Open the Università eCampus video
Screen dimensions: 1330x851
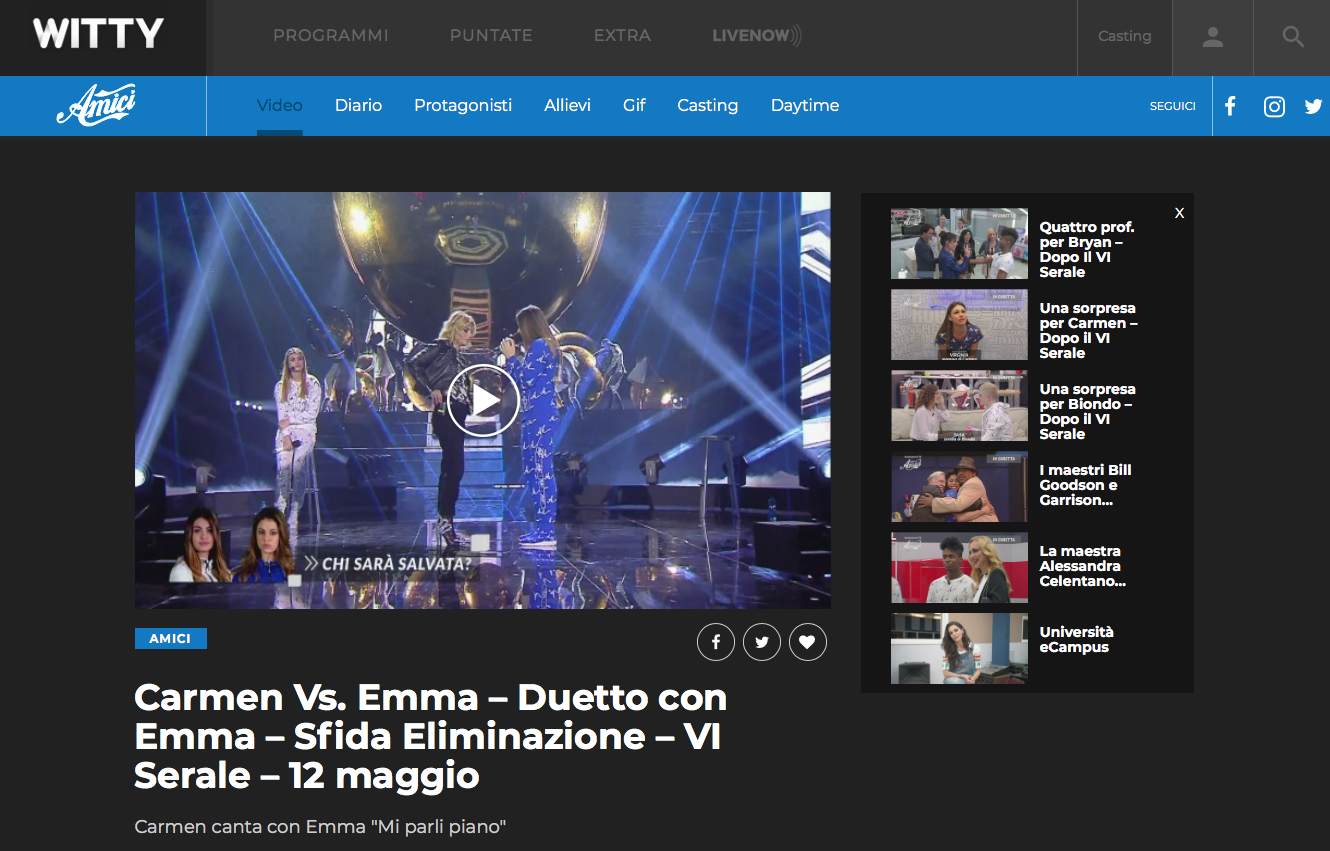tap(958, 648)
